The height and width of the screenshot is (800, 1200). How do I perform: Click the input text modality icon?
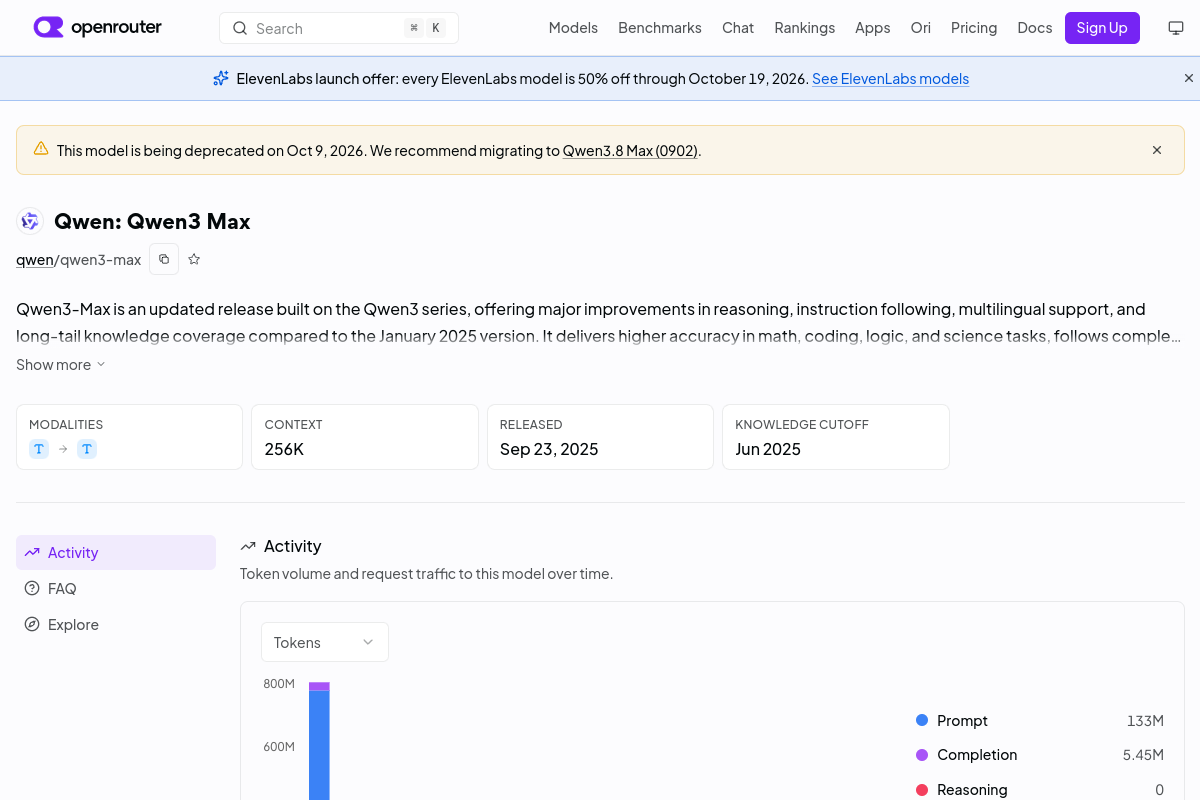pos(39,449)
